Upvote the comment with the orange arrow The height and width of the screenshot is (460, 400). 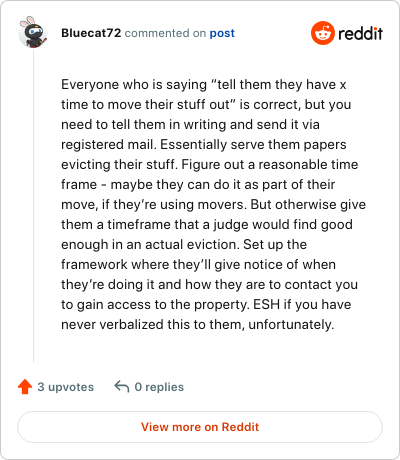25,387
